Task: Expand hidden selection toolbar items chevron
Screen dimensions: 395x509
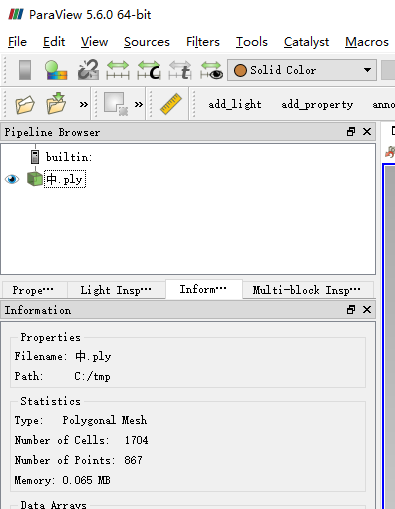Action: pyautogui.click(x=139, y=105)
